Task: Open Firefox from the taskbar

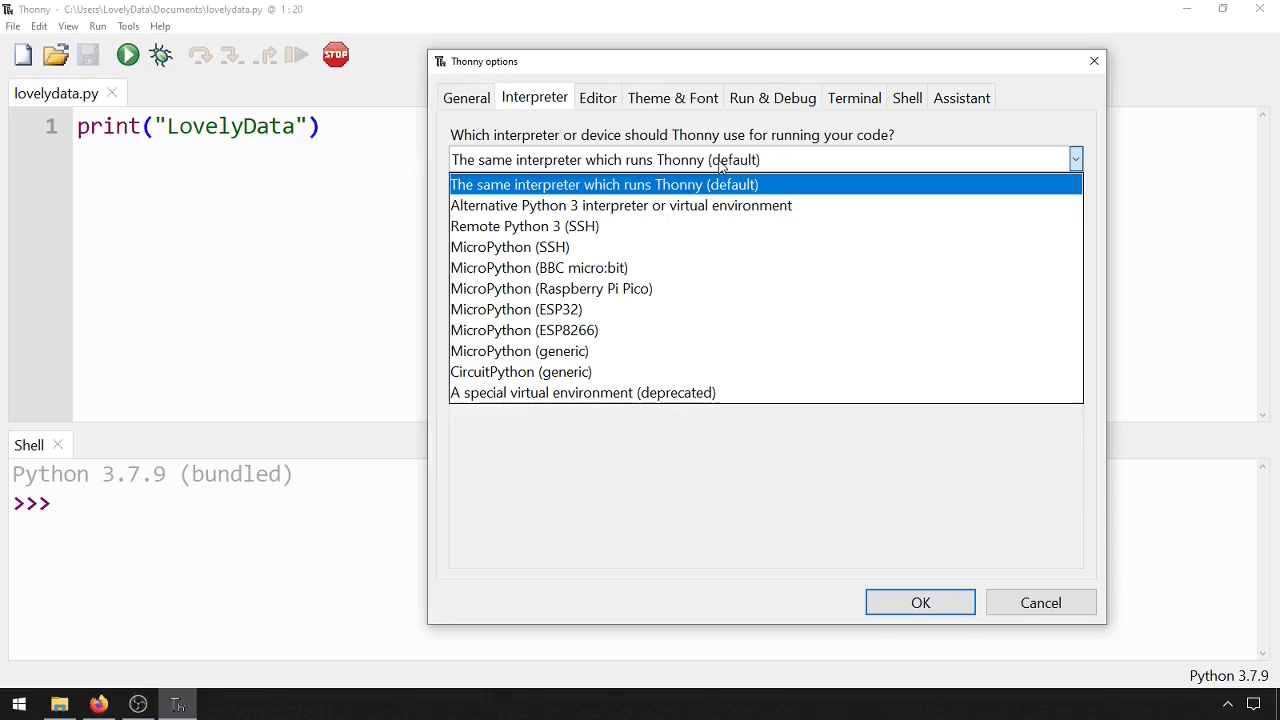Action: pyautogui.click(x=99, y=705)
